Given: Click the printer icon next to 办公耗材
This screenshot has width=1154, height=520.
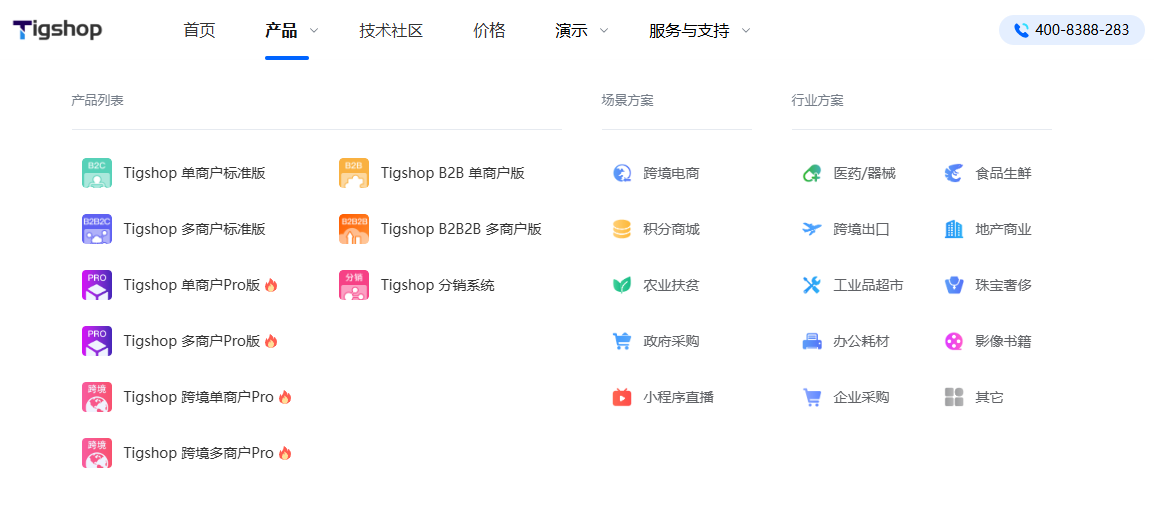Looking at the screenshot, I should click(812, 341).
